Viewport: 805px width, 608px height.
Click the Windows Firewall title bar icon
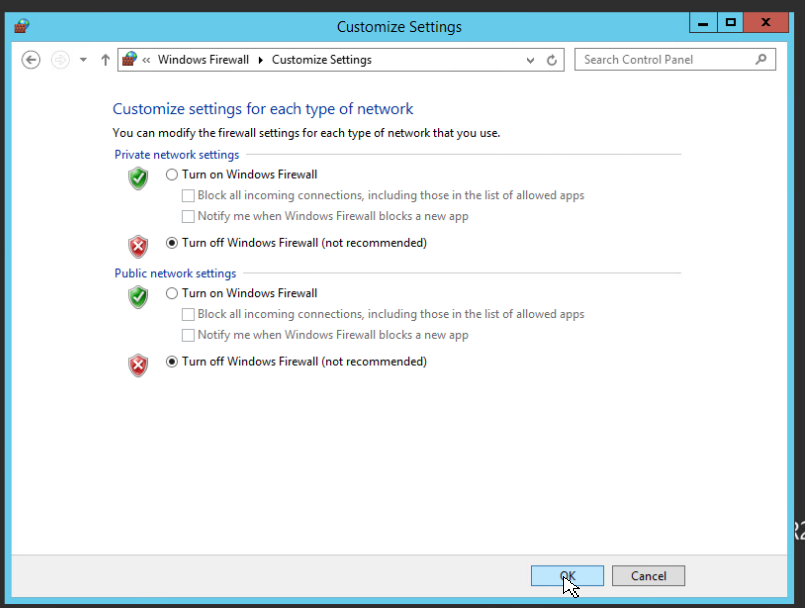pyautogui.click(x=22, y=26)
